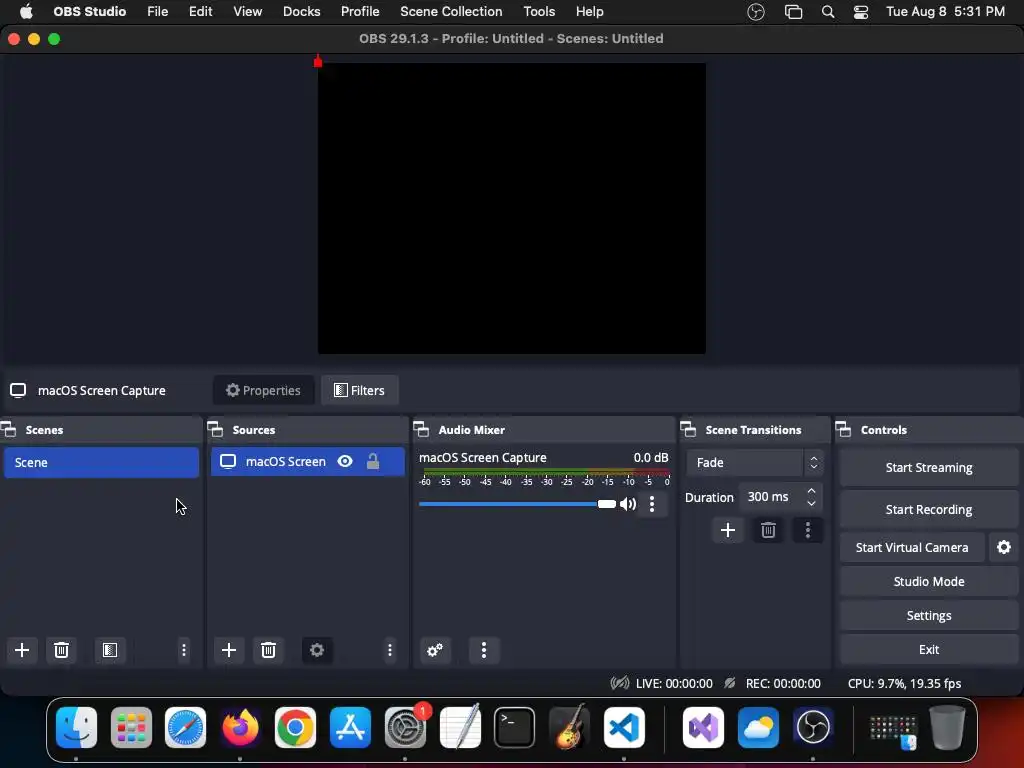Open Safari from the Dock
The image size is (1024, 768).
185,727
